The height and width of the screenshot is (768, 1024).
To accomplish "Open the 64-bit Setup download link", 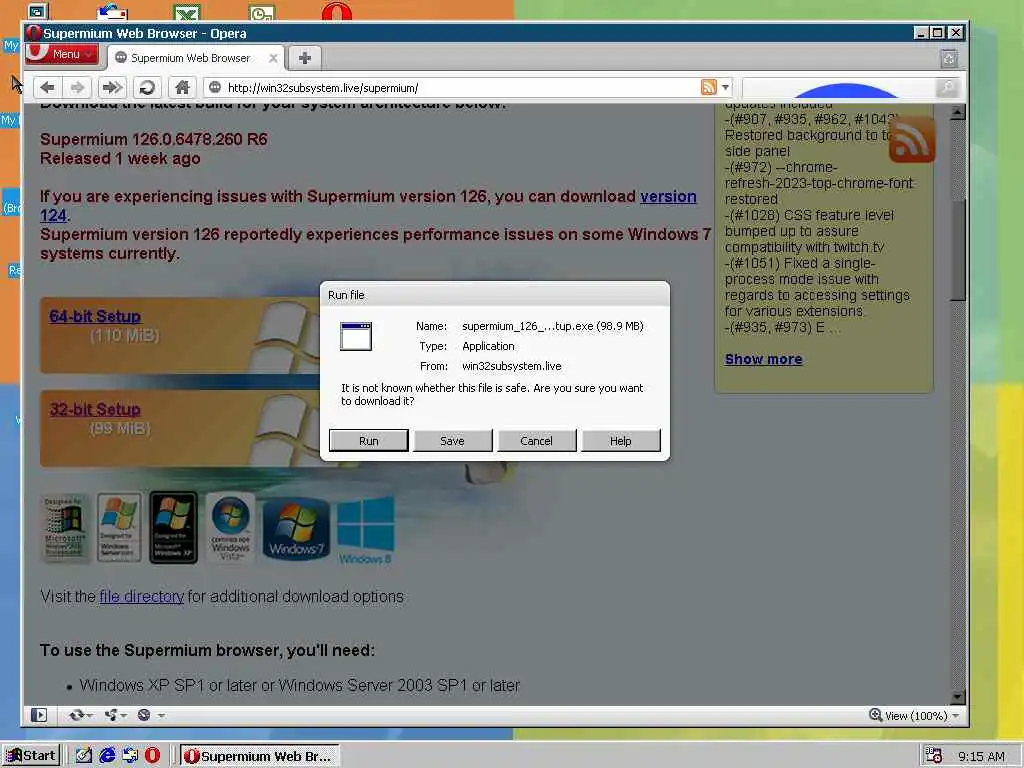I will [x=95, y=316].
